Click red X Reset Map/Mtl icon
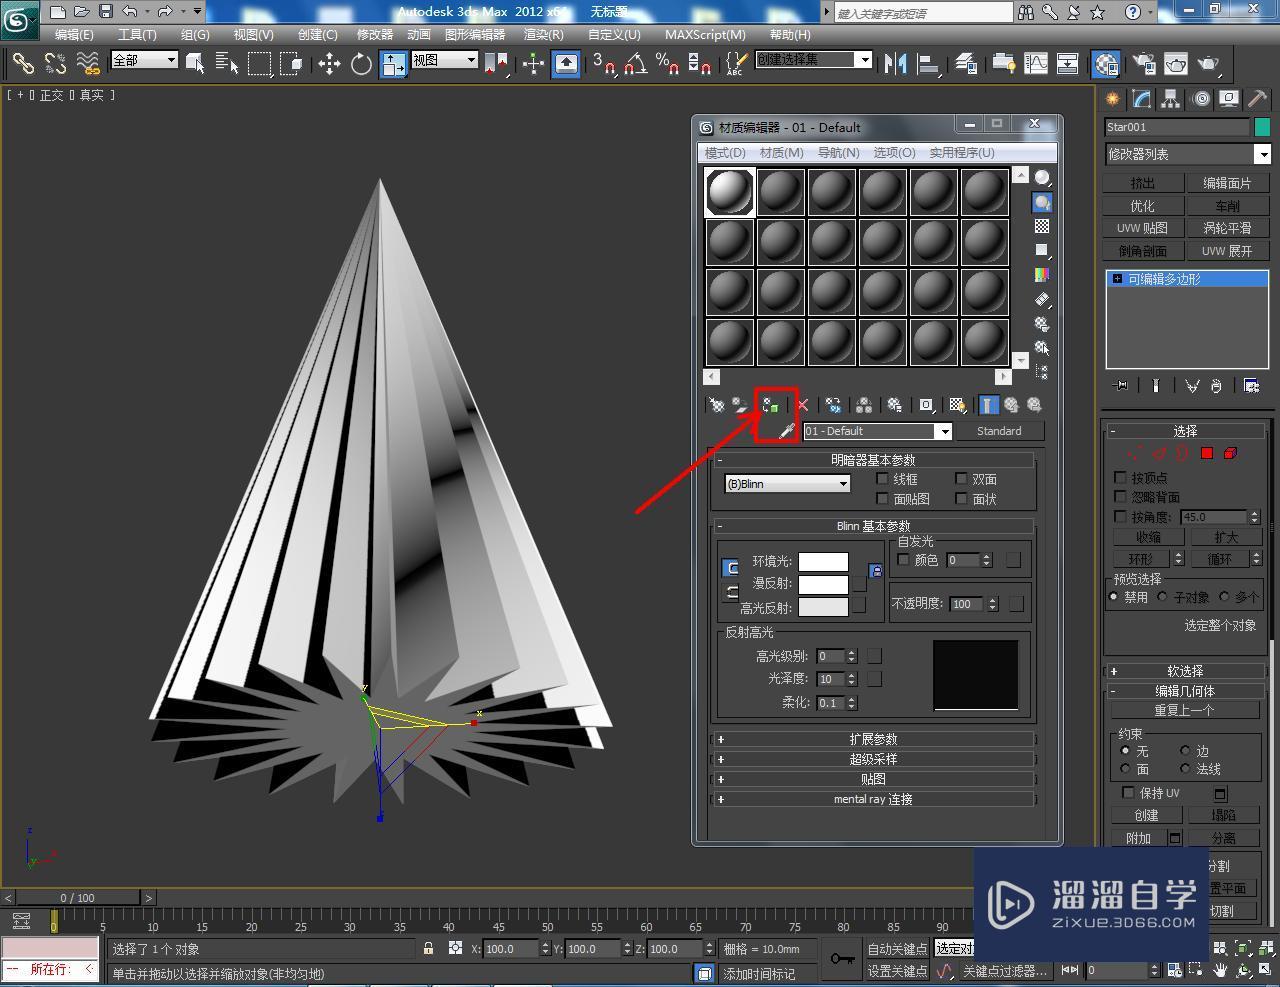 click(802, 405)
